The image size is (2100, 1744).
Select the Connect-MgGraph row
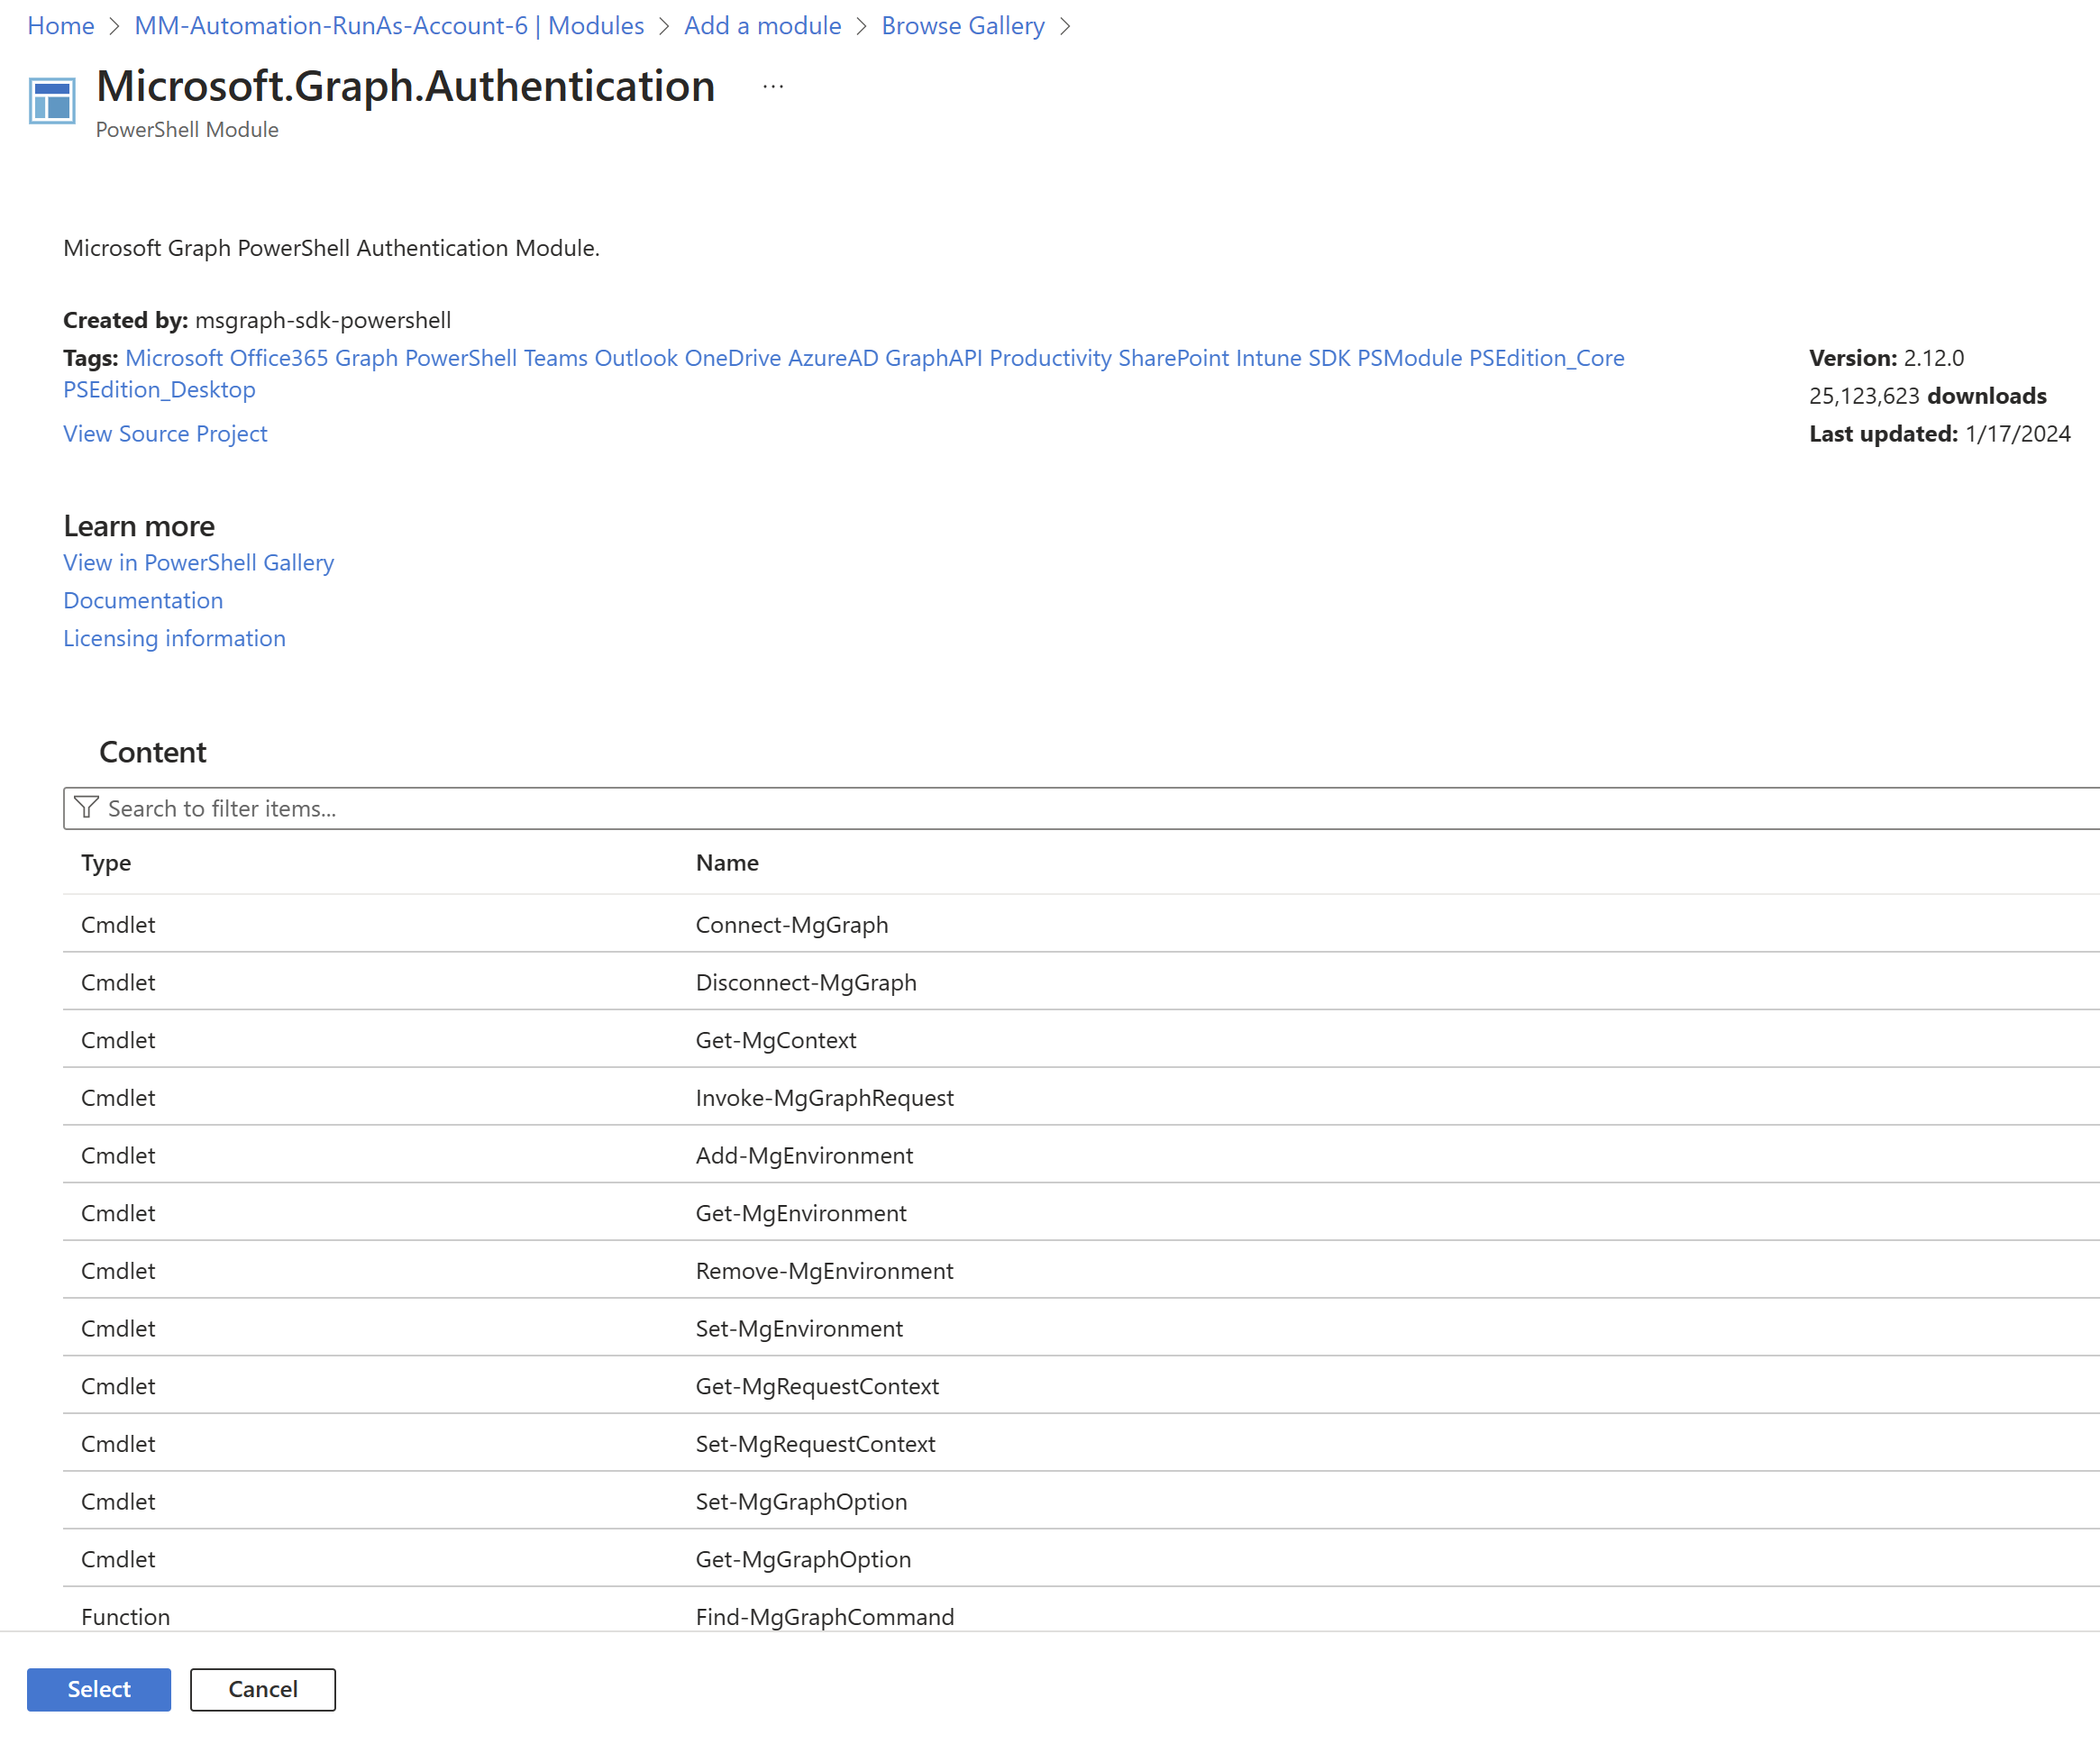pyautogui.click(x=1081, y=924)
